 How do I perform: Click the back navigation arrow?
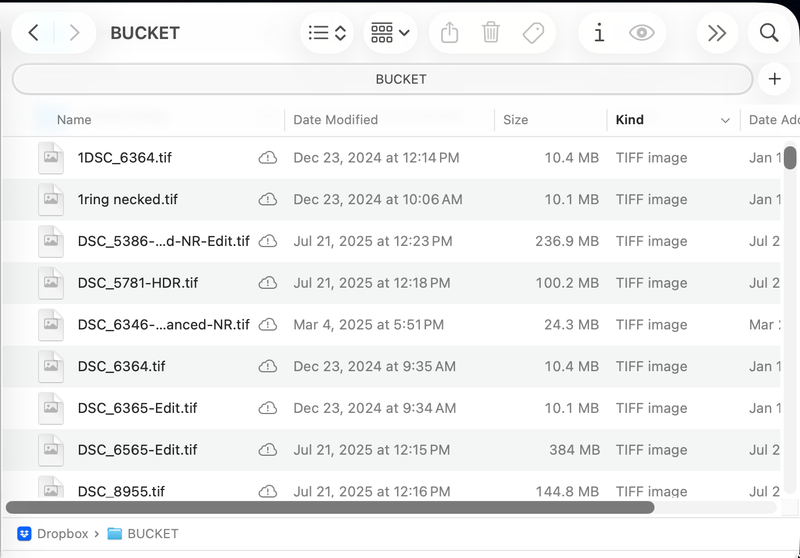(x=33, y=33)
